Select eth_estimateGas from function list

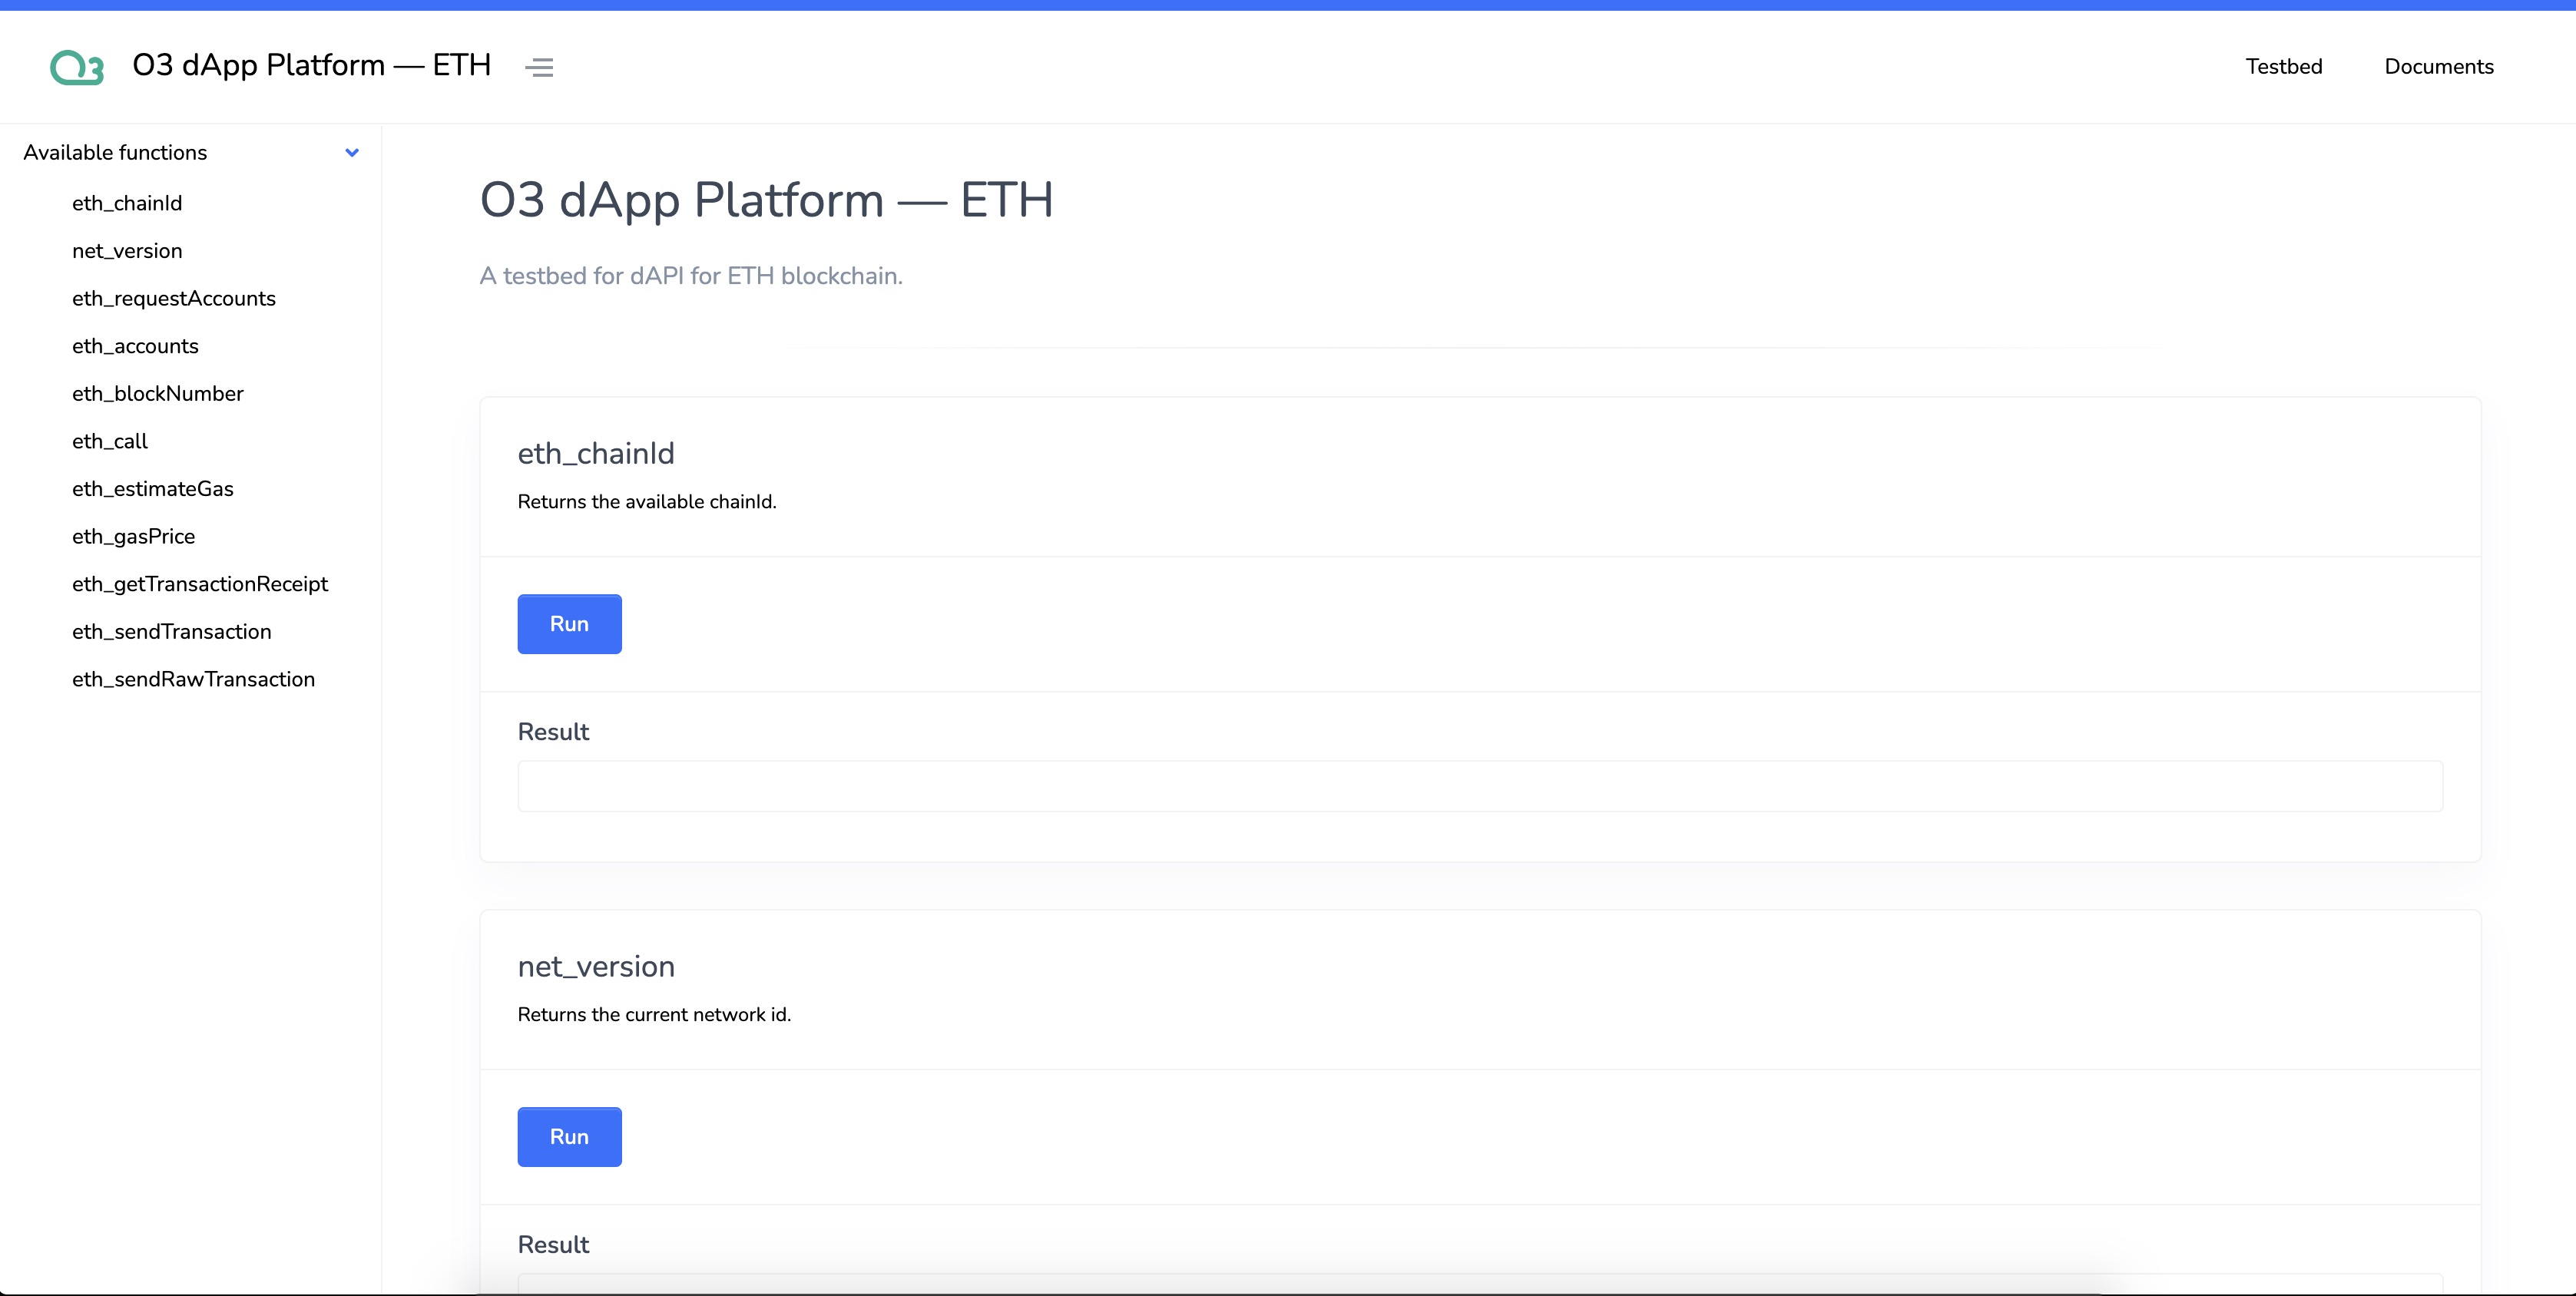153,489
